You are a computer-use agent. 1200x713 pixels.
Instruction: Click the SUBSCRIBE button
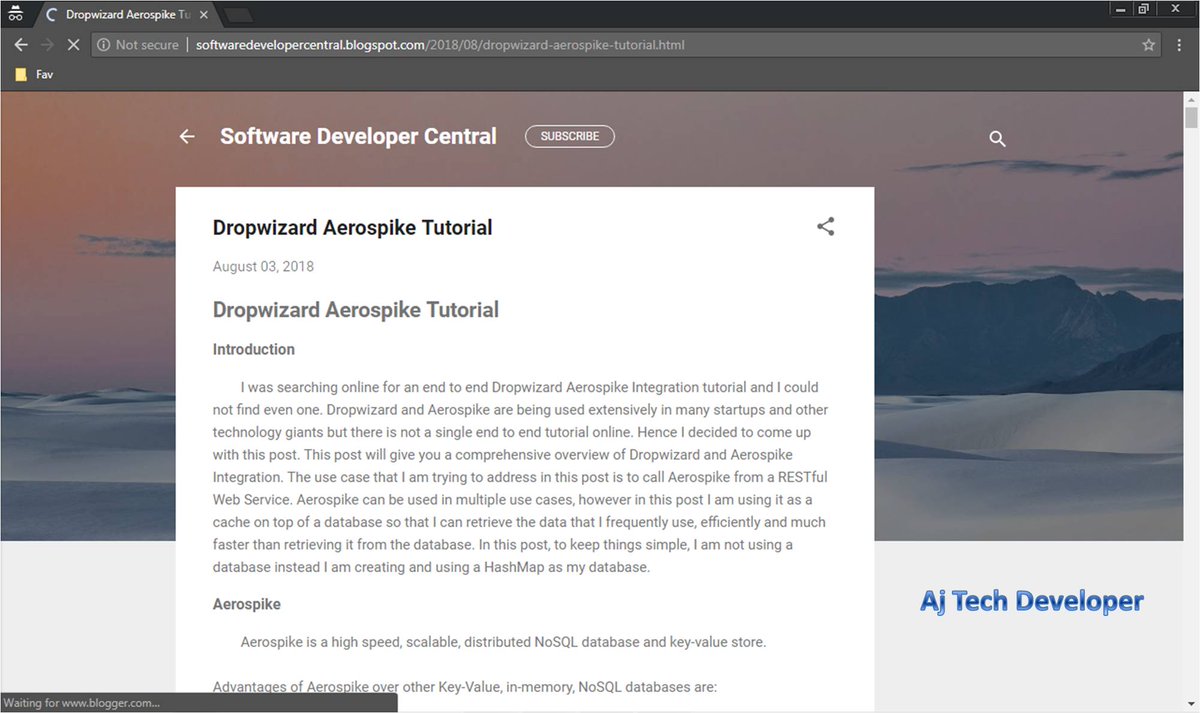click(x=570, y=136)
